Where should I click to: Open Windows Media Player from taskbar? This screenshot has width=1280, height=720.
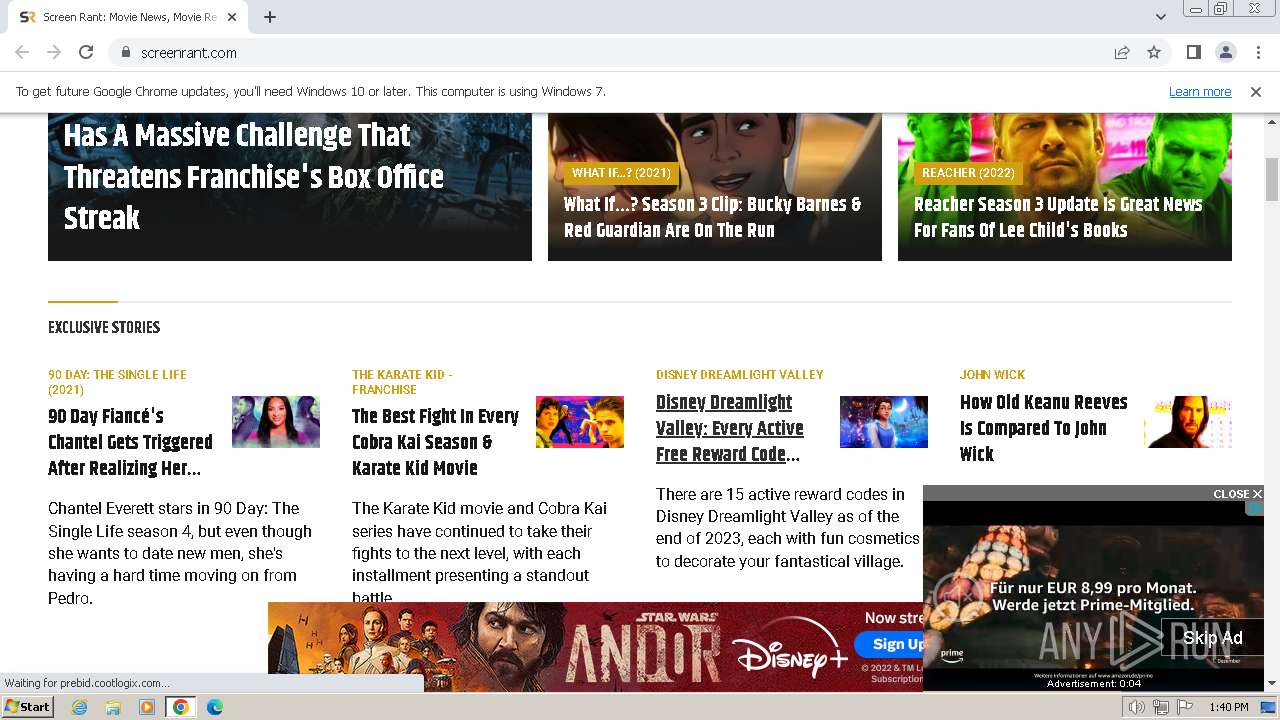[147, 707]
